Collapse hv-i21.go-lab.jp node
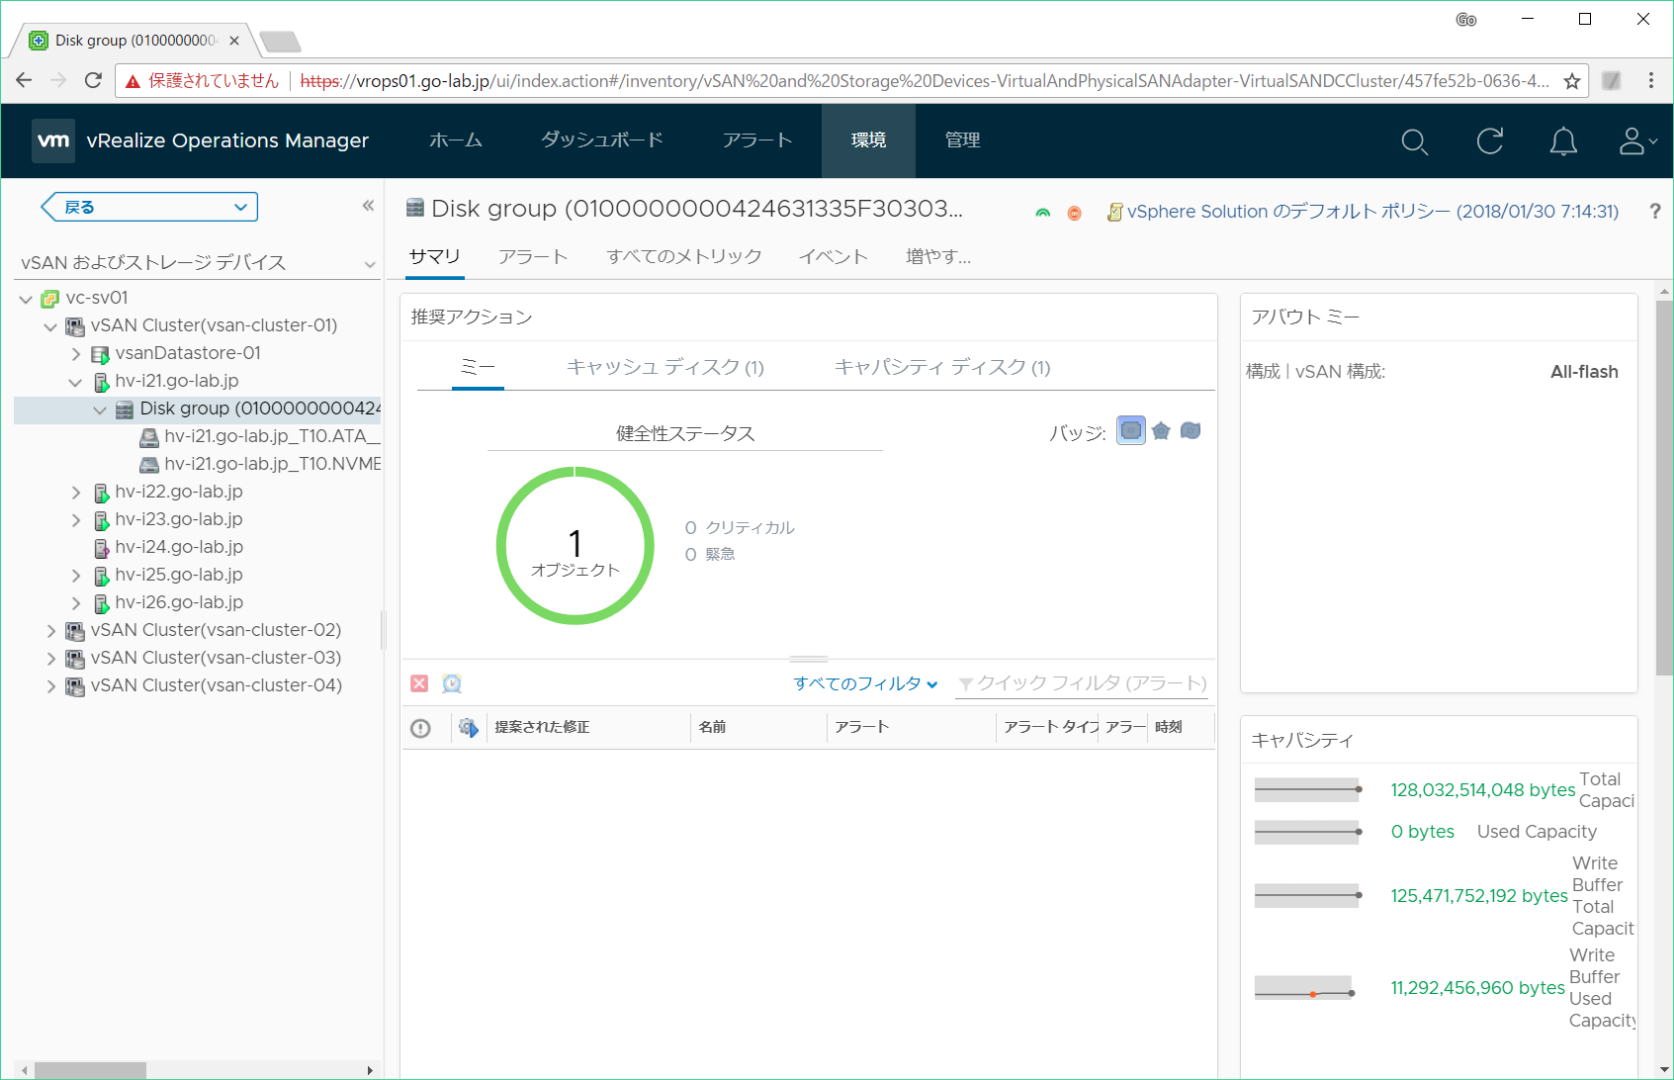This screenshot has height=1080, width=1674. (76, 381)
